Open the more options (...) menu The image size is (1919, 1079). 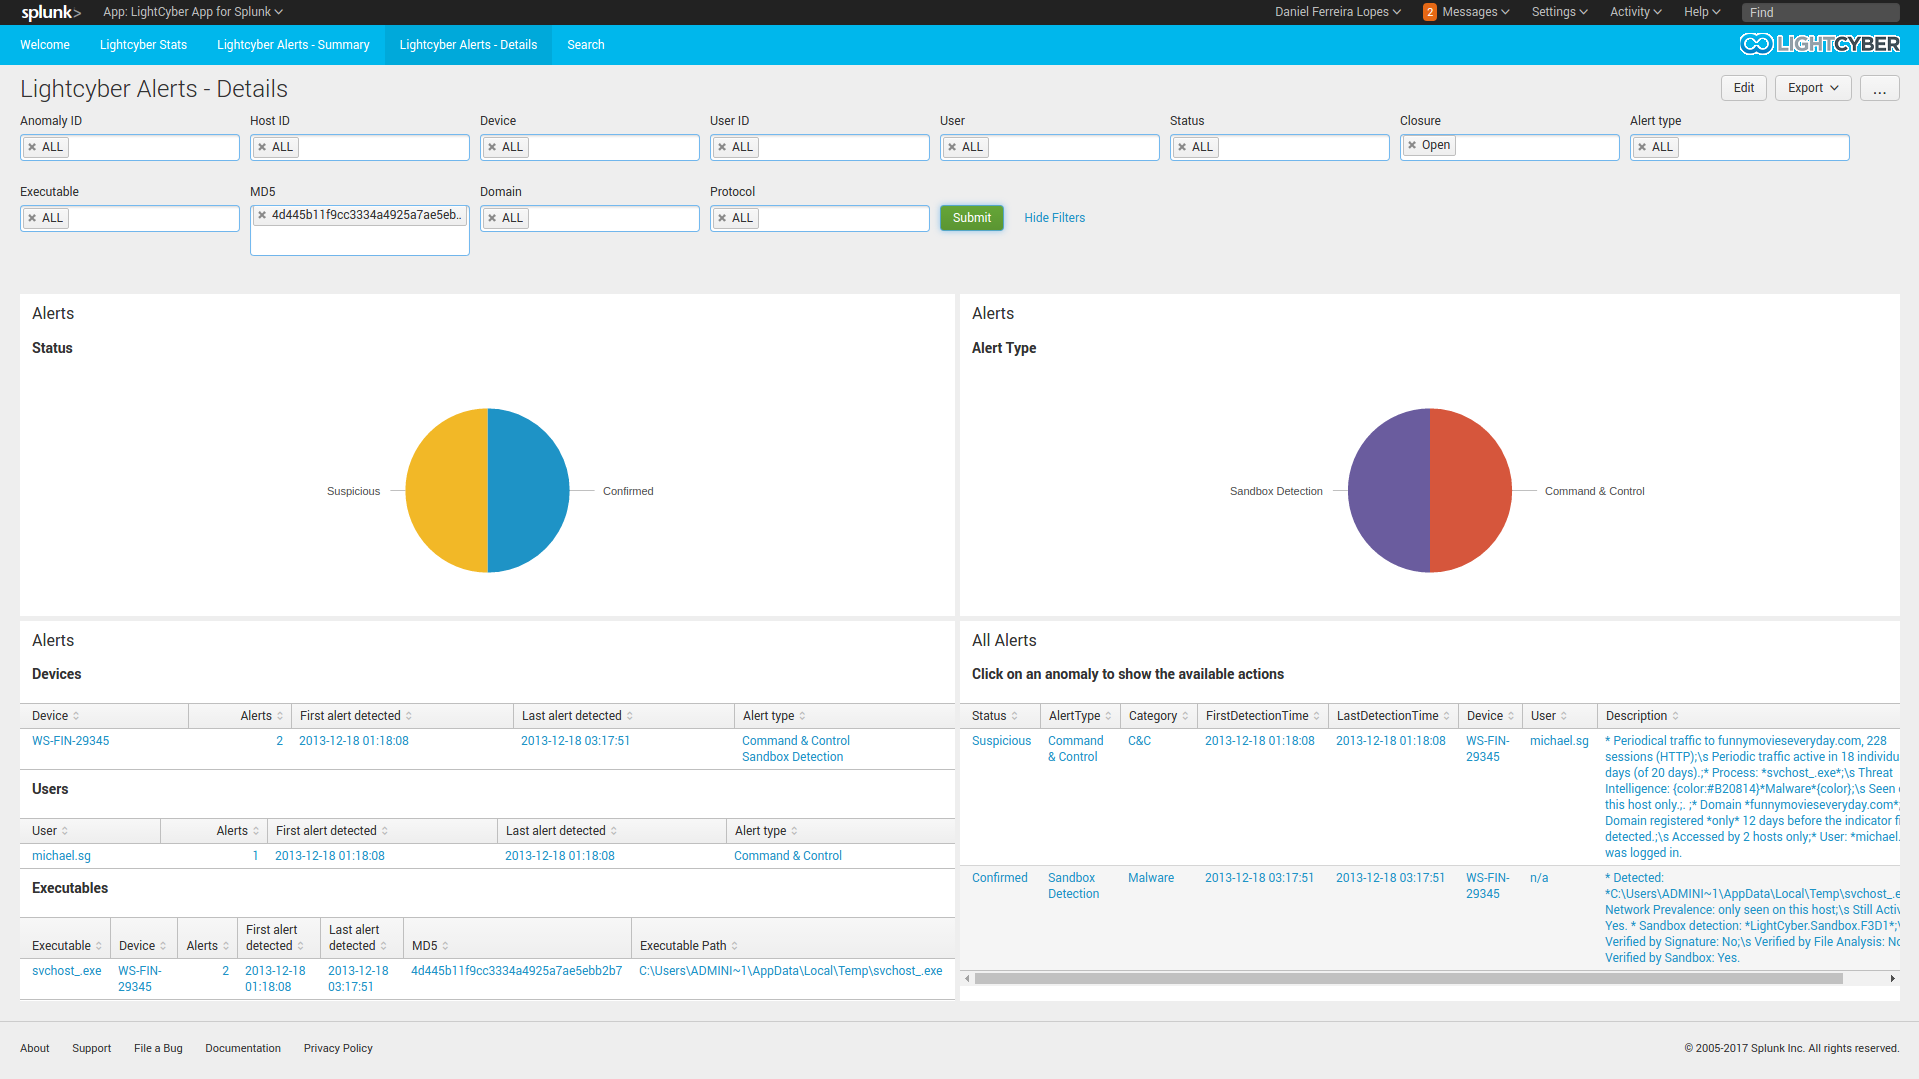click(x=1879, y=88)
